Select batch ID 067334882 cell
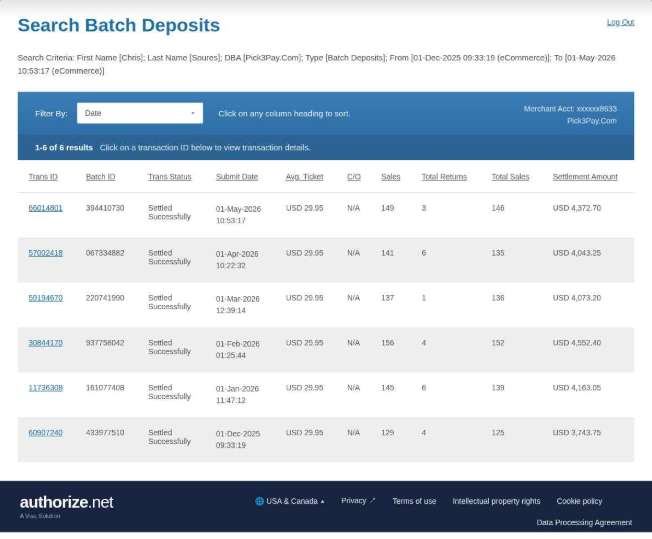This screenshot has width=652, height=539. coord(105,253)
